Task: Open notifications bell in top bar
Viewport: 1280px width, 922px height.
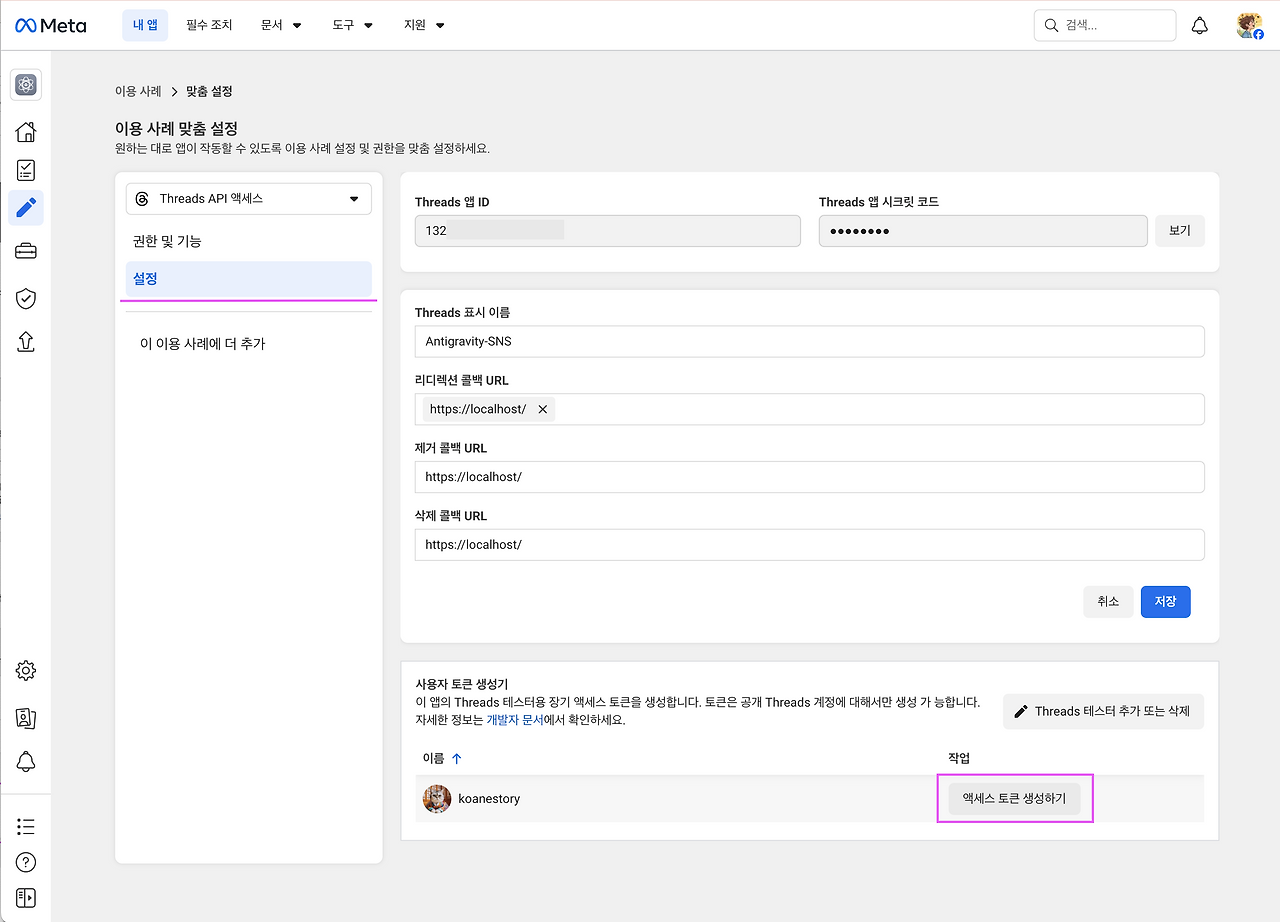Action: [x=1200, y=26]
